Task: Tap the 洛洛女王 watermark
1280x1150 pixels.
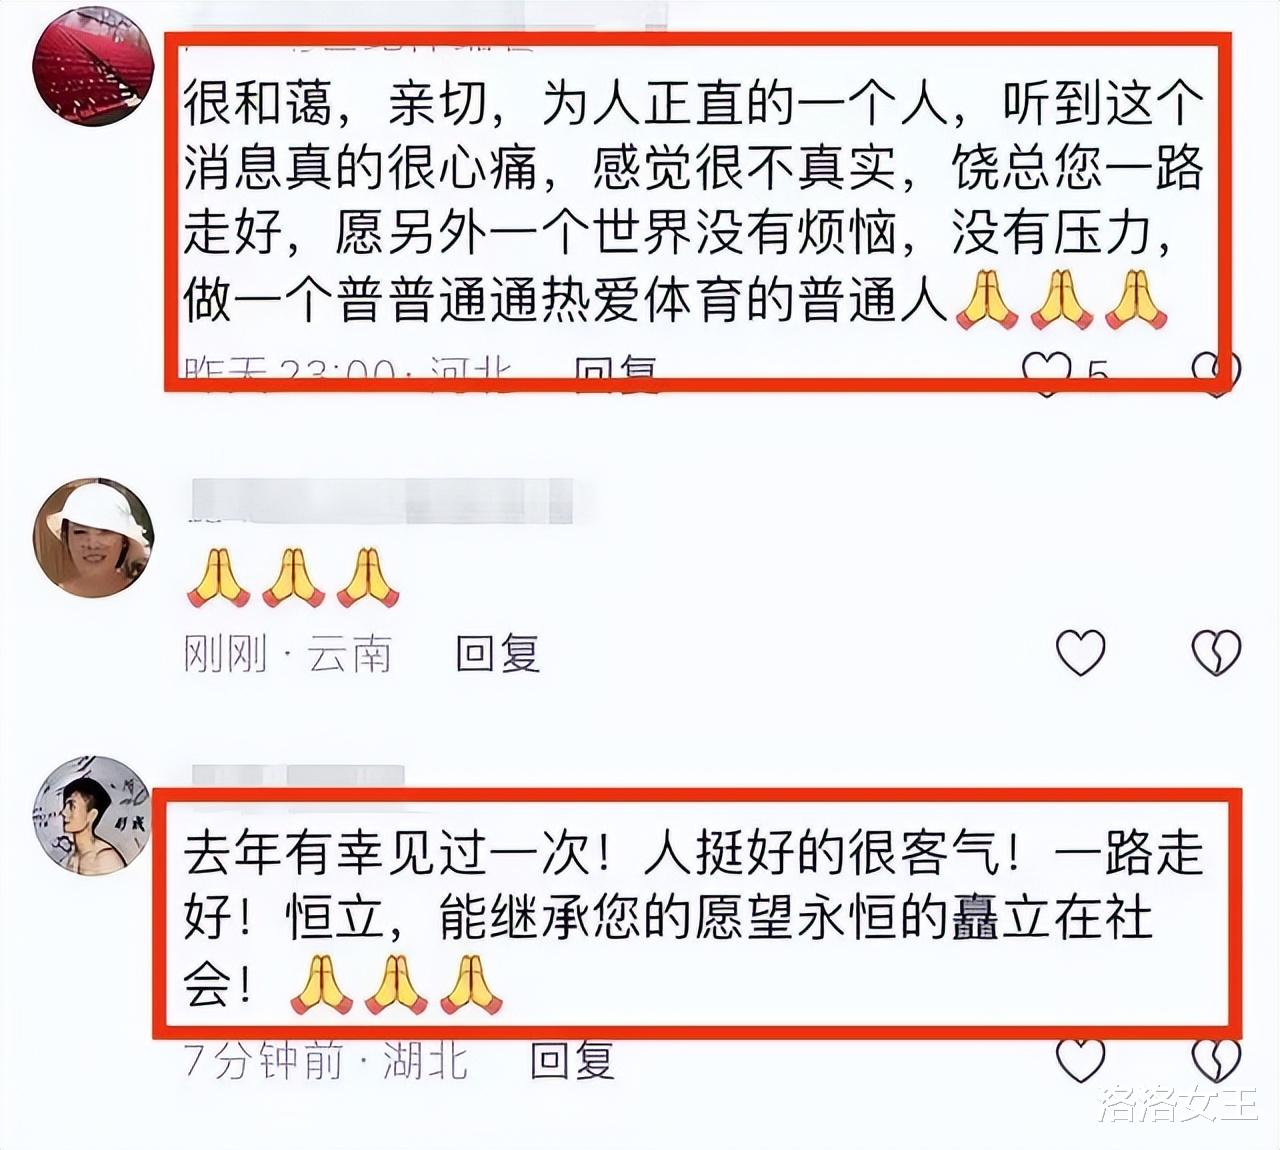Action: point(1177,1103)
